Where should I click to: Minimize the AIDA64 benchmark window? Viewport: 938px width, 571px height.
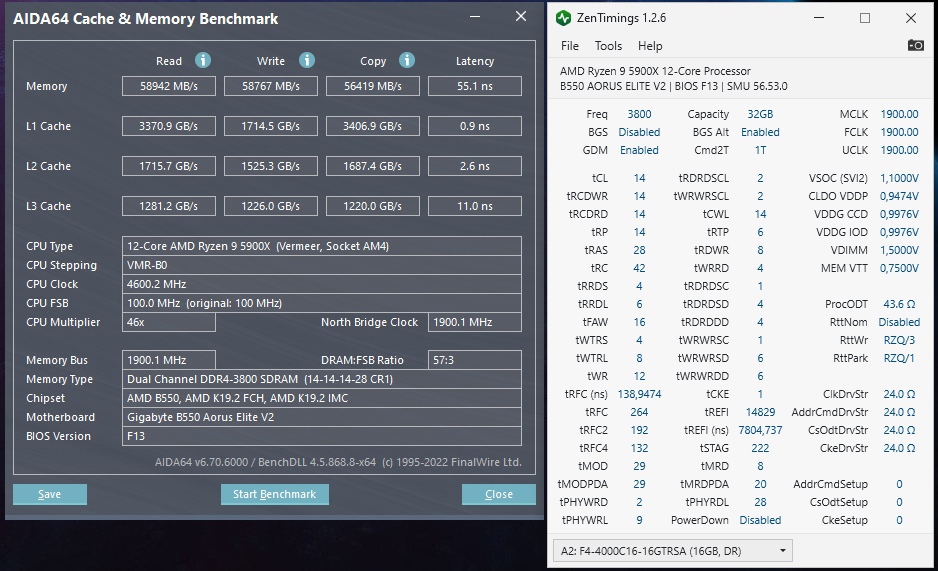pyautogui.click(x=475, y=17)
